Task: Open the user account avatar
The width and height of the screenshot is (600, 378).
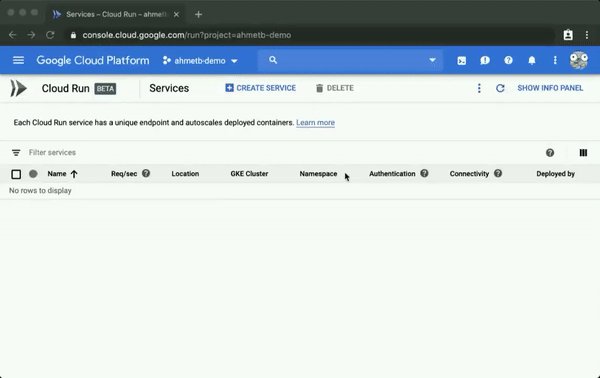Action: (579, 60)
